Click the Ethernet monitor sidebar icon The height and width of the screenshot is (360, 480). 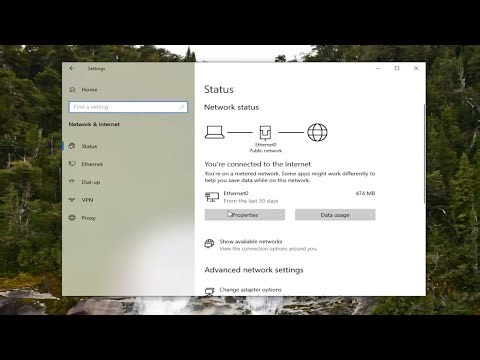(72, 164)
